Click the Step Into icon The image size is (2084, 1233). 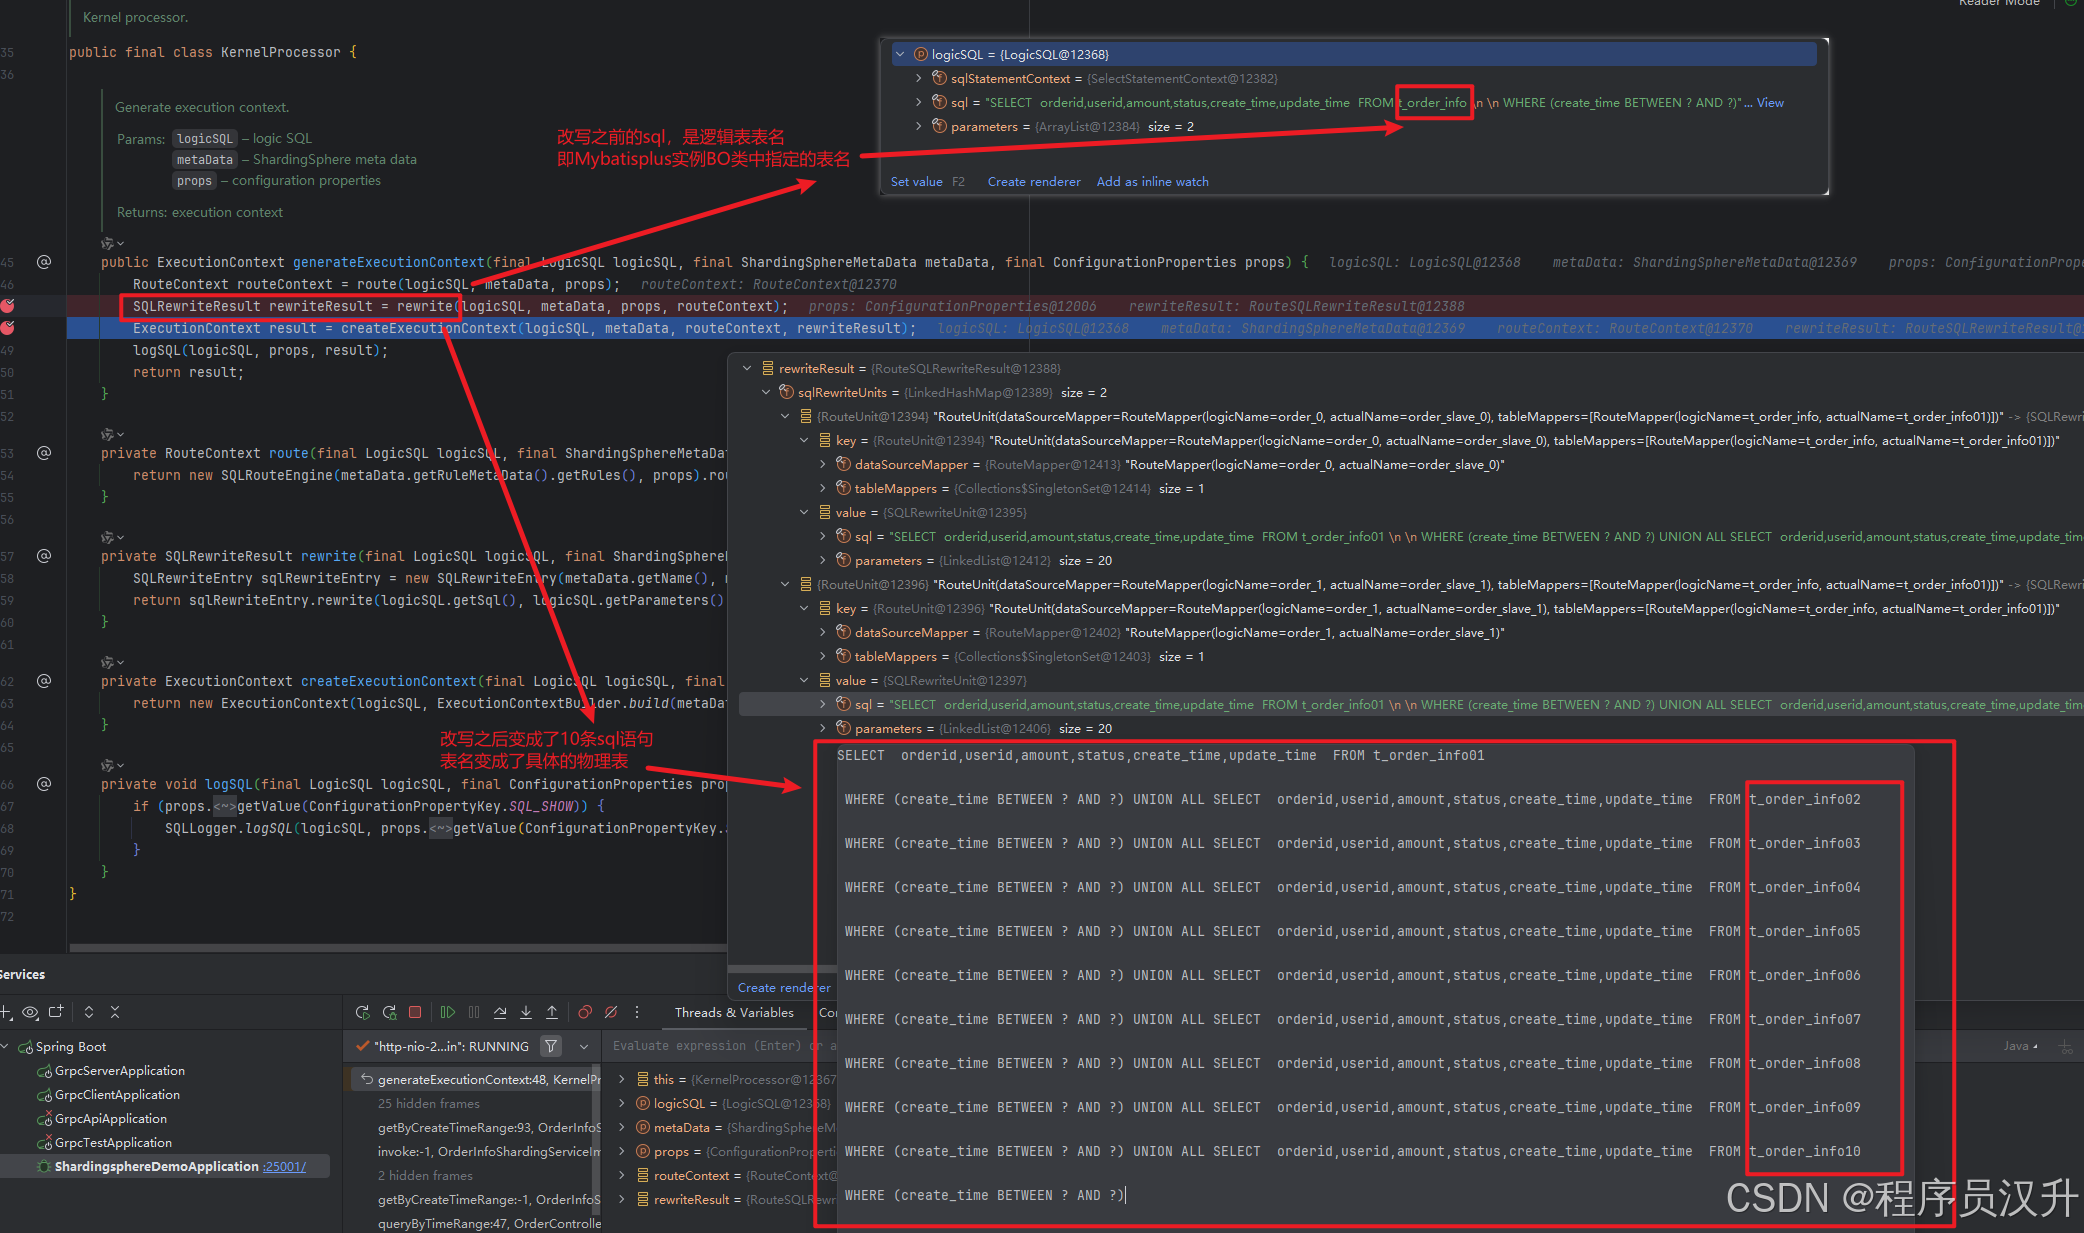[526, 1012]
